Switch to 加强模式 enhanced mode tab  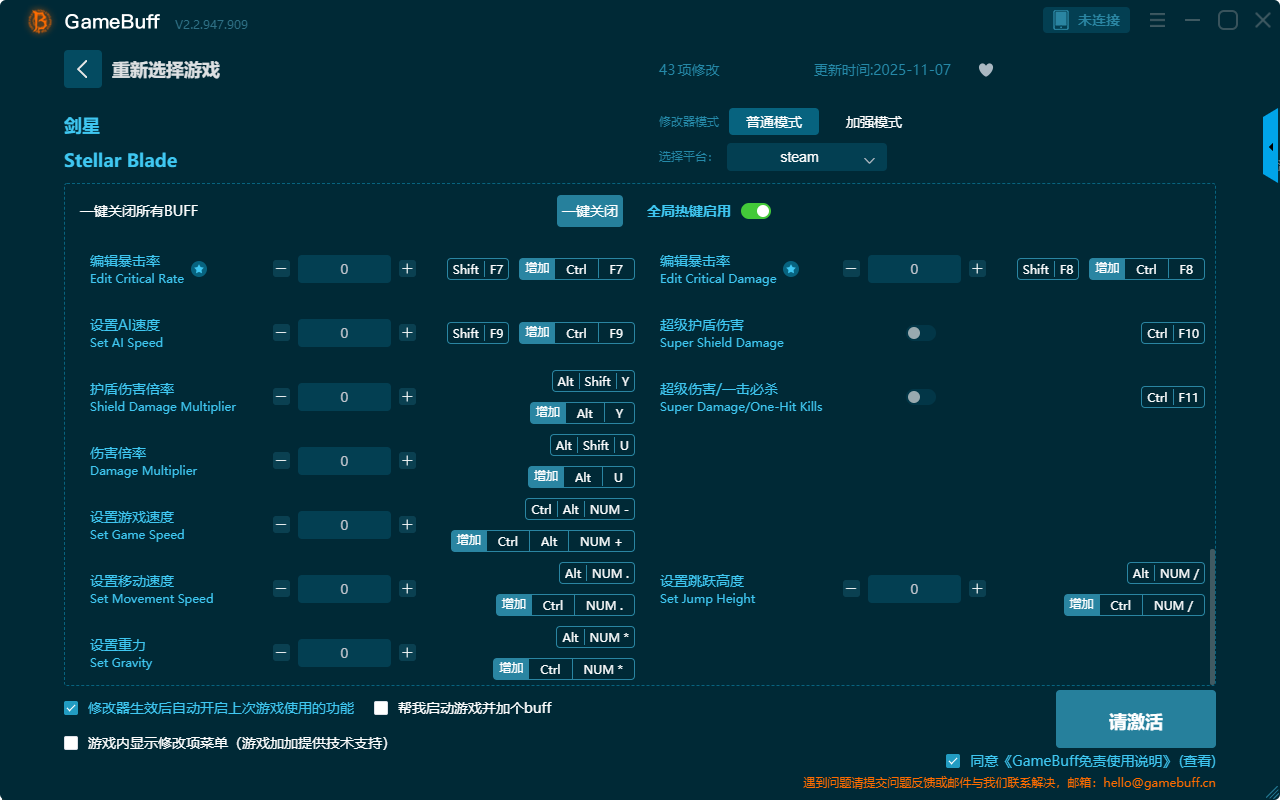[x=873, y=122]
